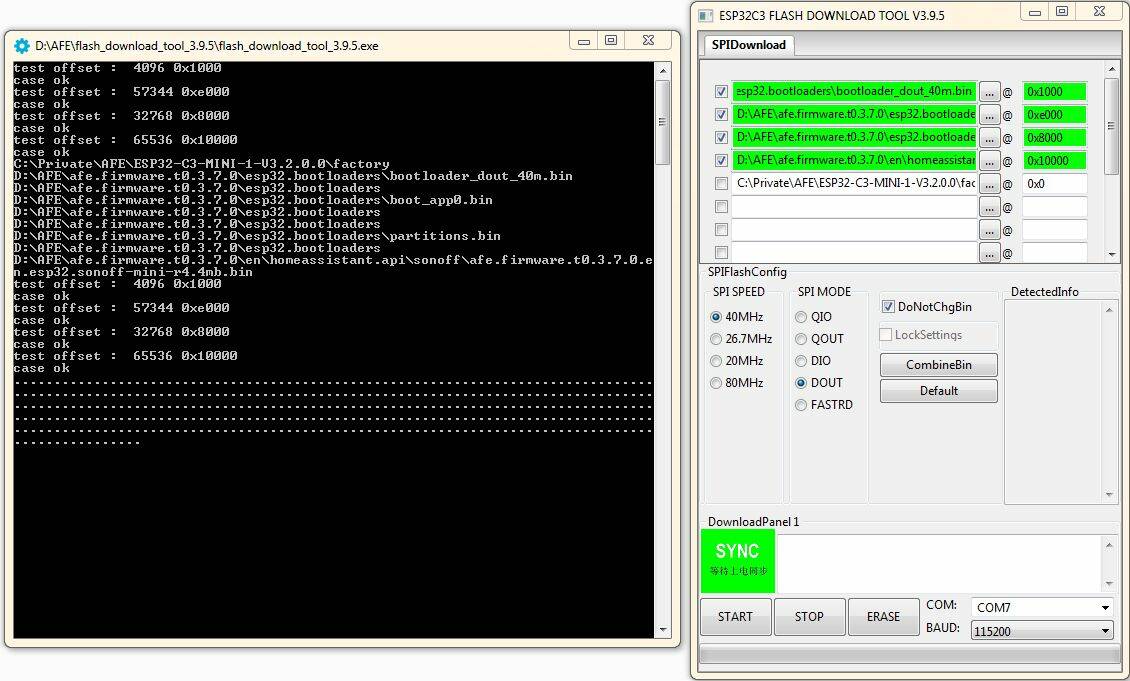Toggle the LockSettings checkbox
1130x681 pixels.
pyautogui.click(x=886, y=335)
